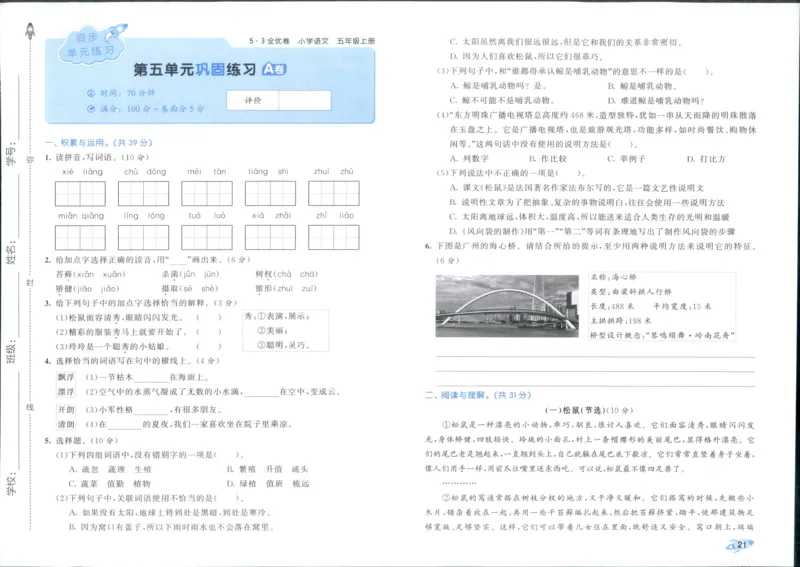The height and width of the screenshot is (567, 800).
Task: Click the rocket icon beside the dotted margin
Action: (x=30, y=31)
